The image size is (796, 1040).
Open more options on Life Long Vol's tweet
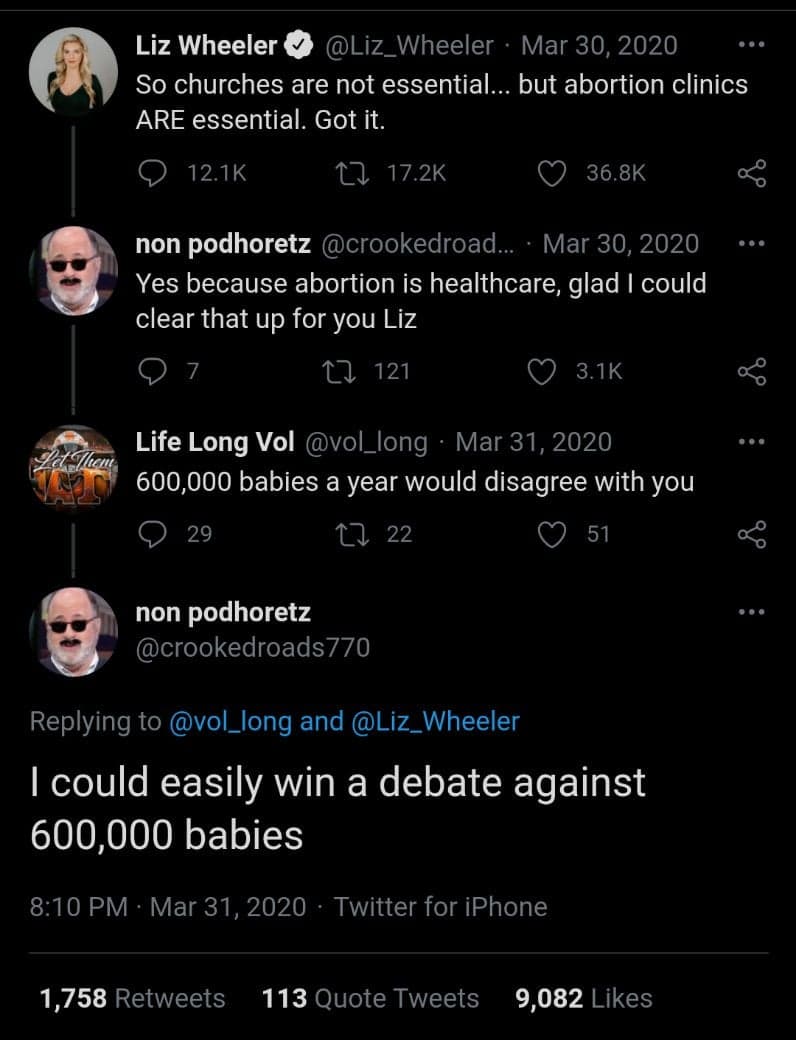[752, 441]
